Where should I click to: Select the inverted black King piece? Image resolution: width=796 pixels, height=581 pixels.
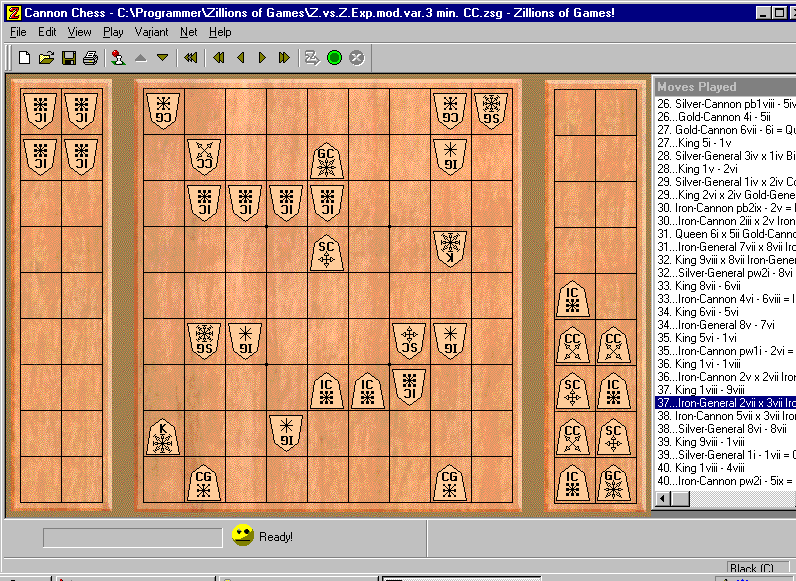pyautogui.click(x=450, y=248)
